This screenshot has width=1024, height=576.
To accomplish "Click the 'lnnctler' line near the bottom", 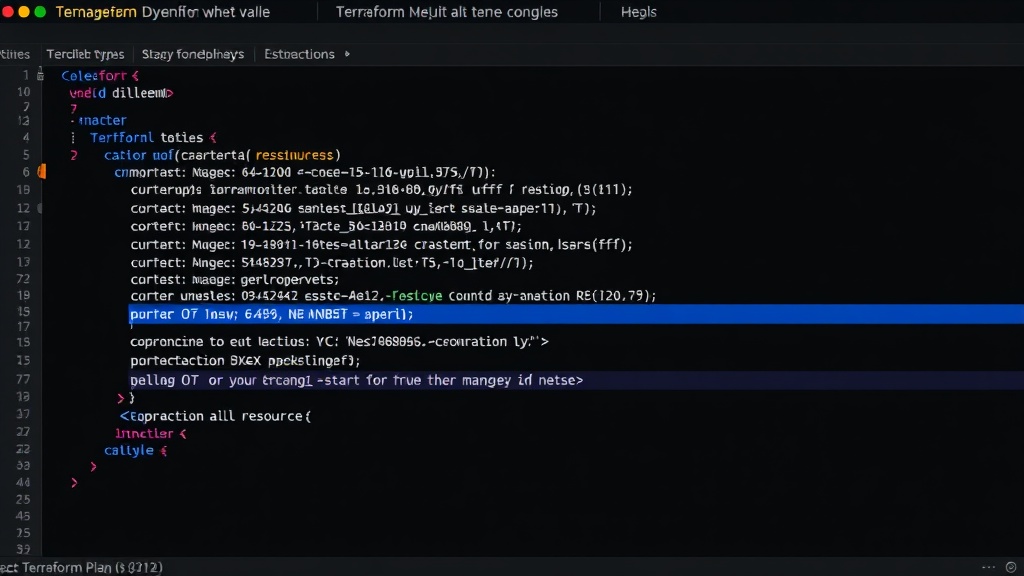I will coord(151,434).
